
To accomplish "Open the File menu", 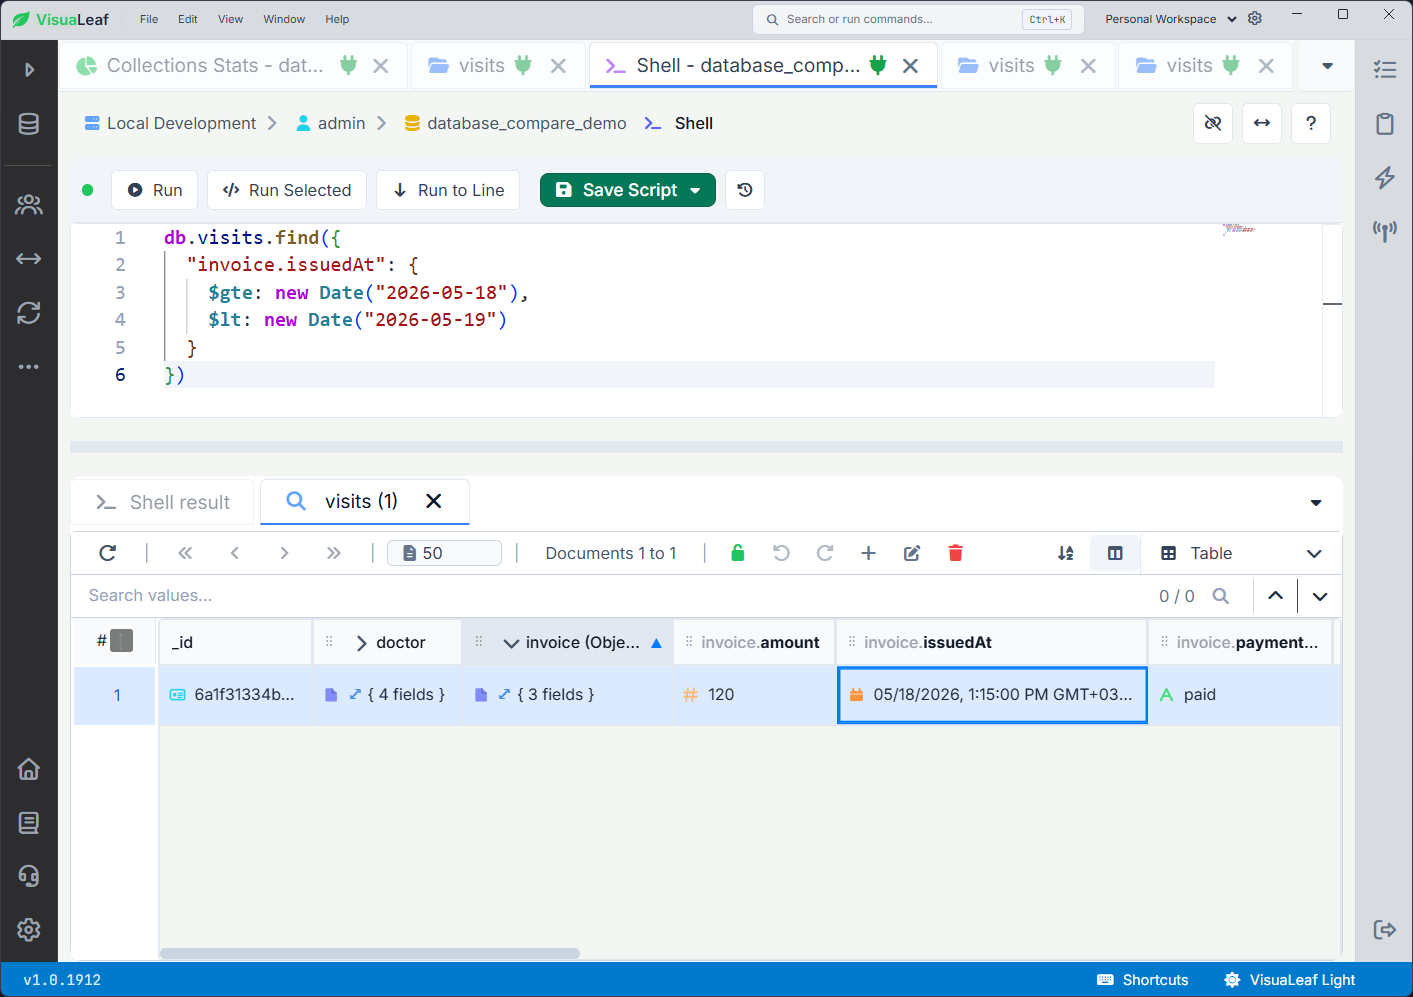I will (149, 19).
